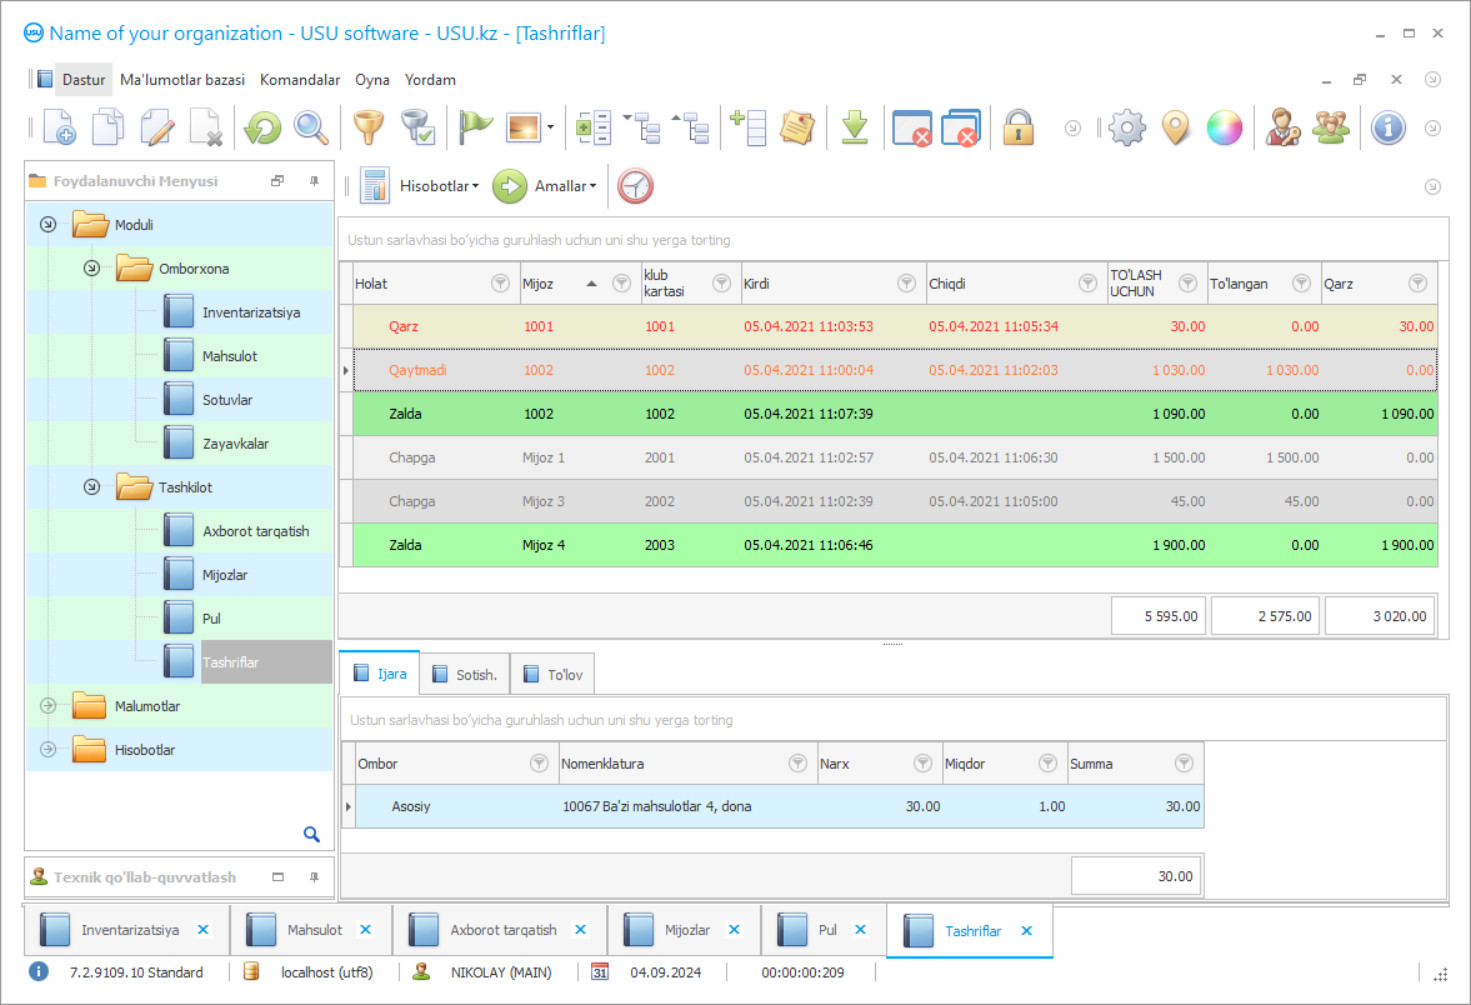Click the green download arrow icon

[x=854, y=128]
